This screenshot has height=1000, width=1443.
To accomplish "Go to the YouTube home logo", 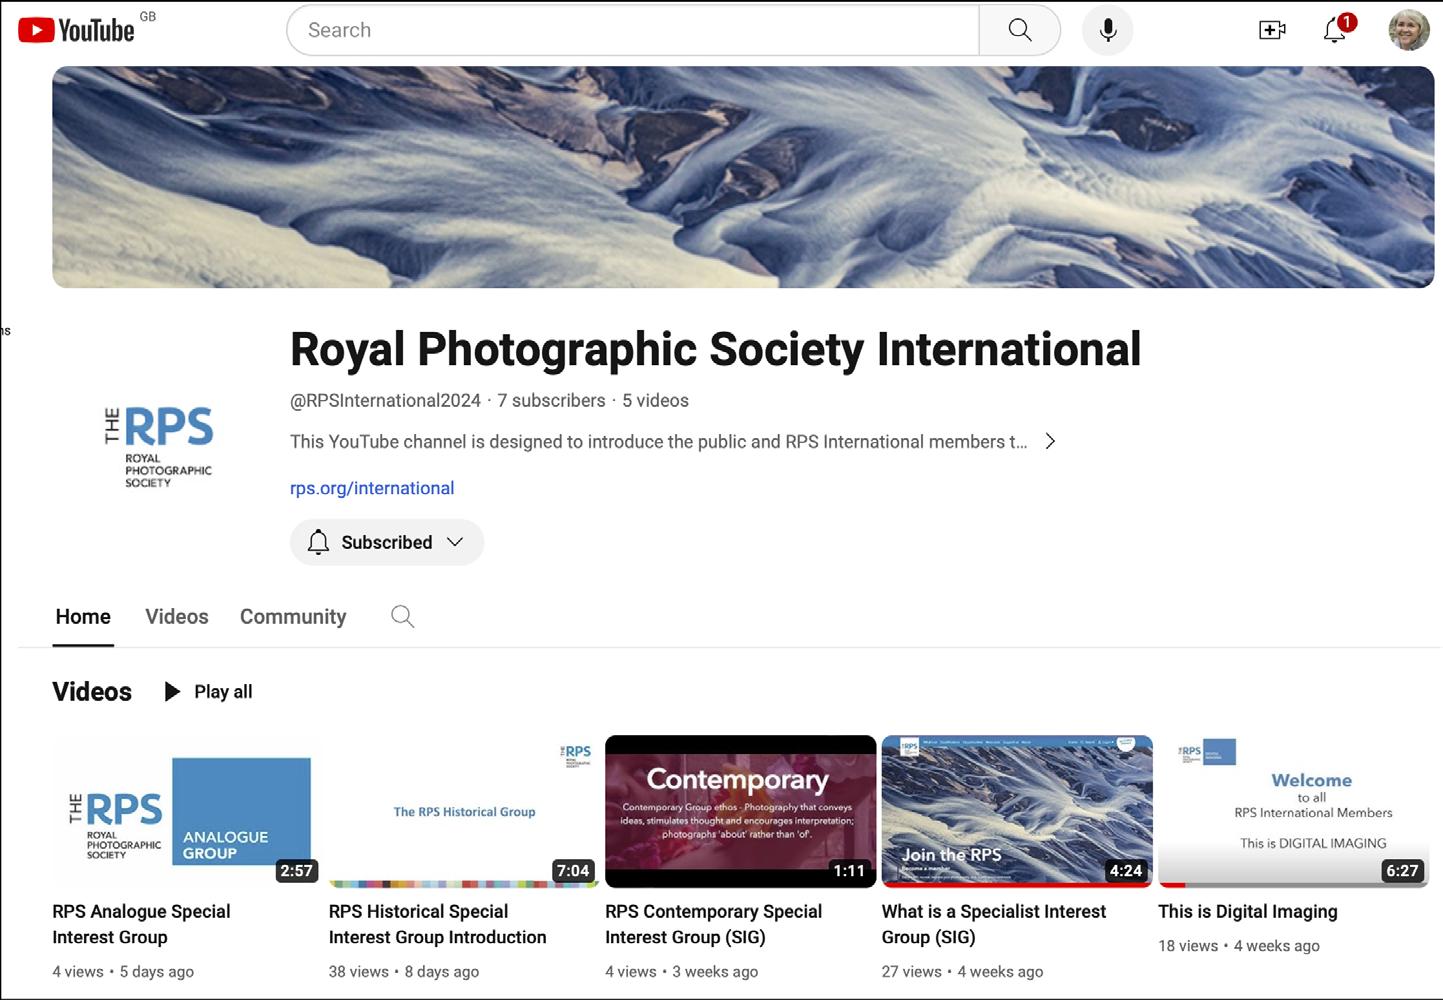I will 77,30.
